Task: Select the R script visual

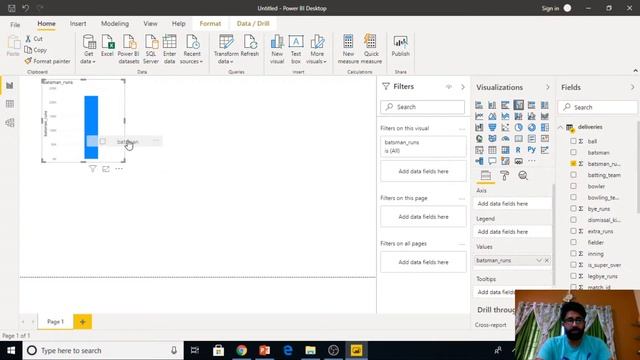Action: pyautogui.click(x=518, y=150)
